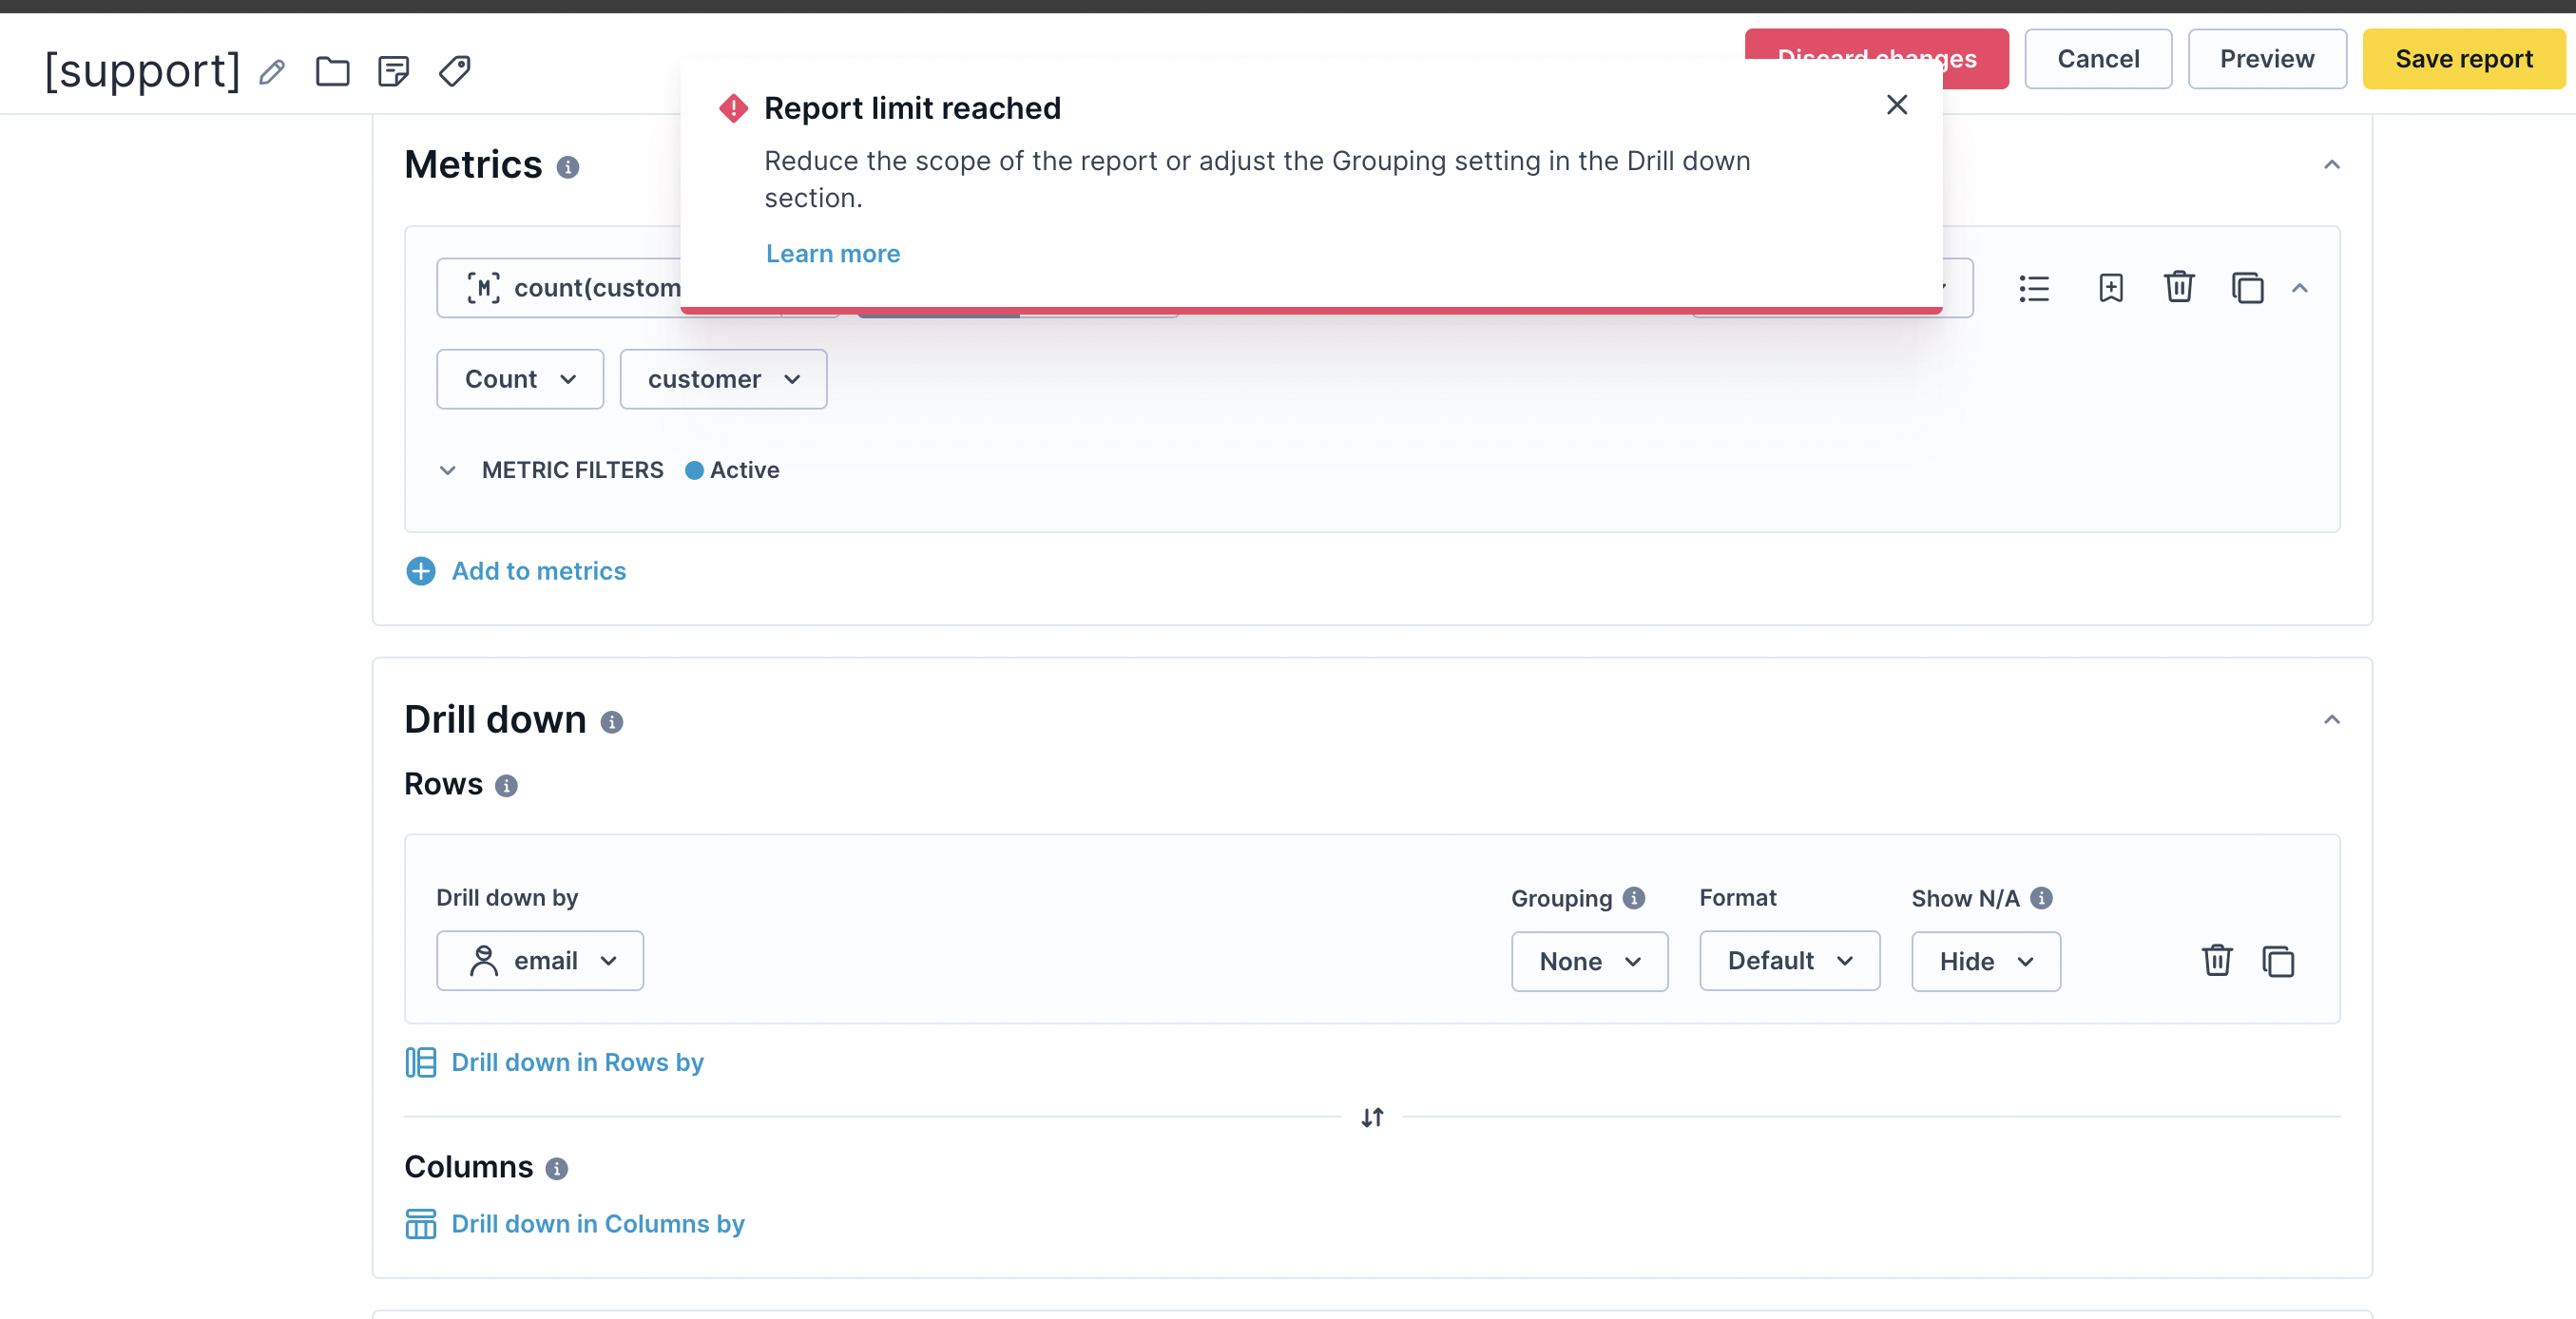Swap rows and columns arrows icon

click(x=1372, y=1117)
